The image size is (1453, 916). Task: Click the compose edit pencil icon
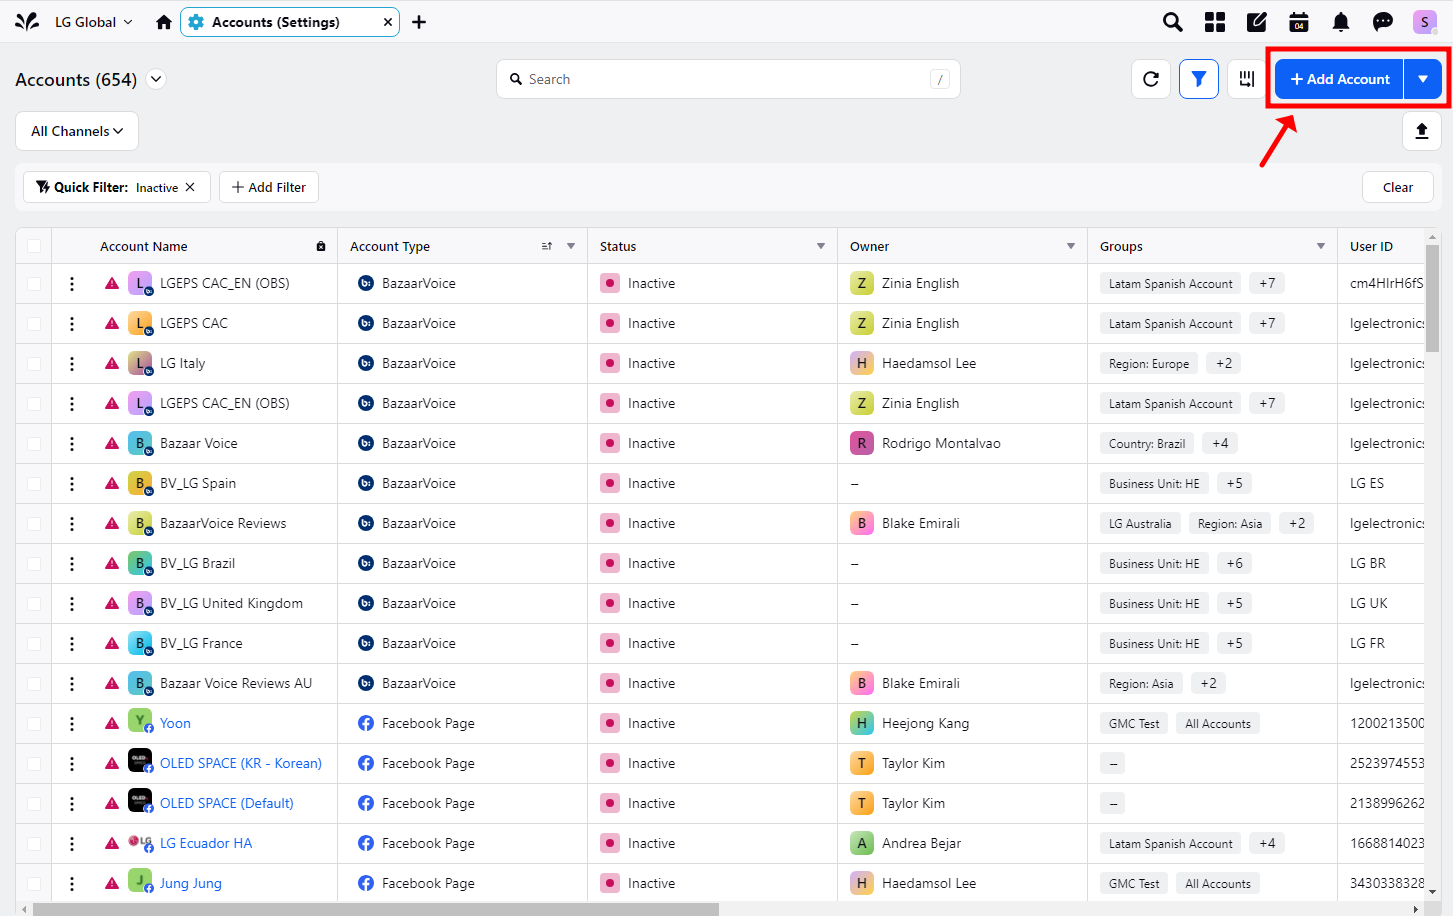[1257, 22]
